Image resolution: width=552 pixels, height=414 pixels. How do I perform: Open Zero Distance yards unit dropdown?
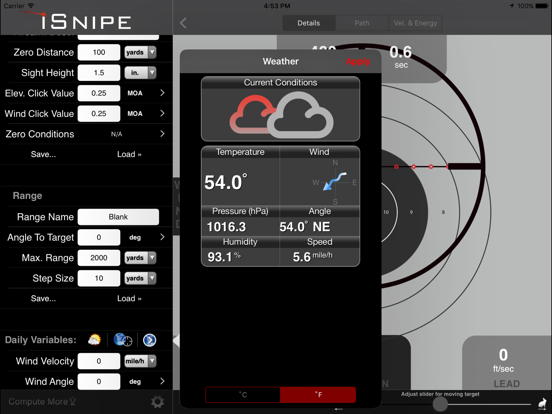(140, 52)
